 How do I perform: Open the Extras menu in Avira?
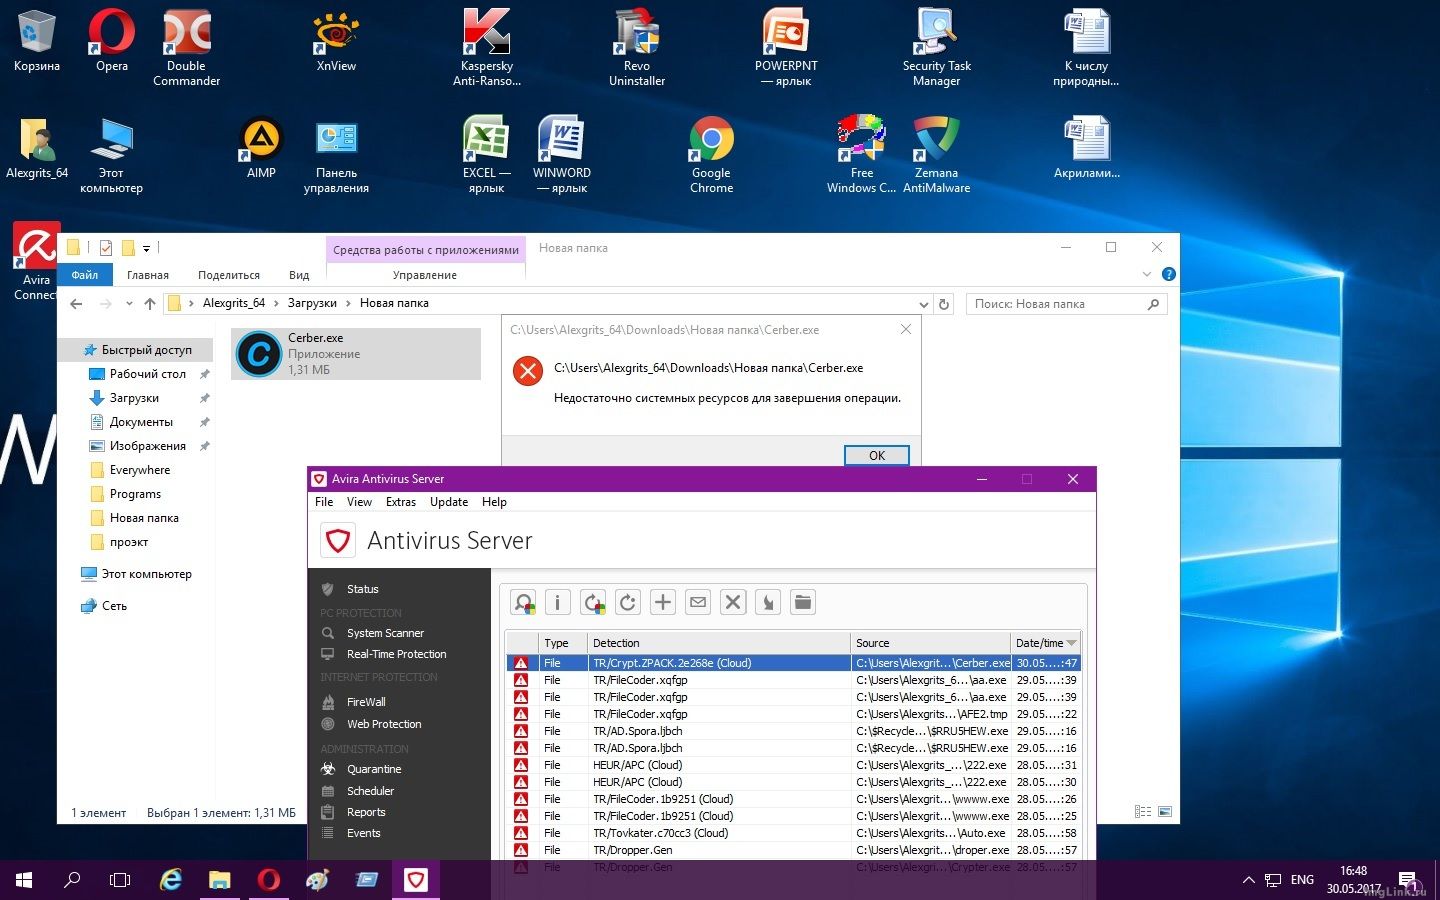click(400, 502)
